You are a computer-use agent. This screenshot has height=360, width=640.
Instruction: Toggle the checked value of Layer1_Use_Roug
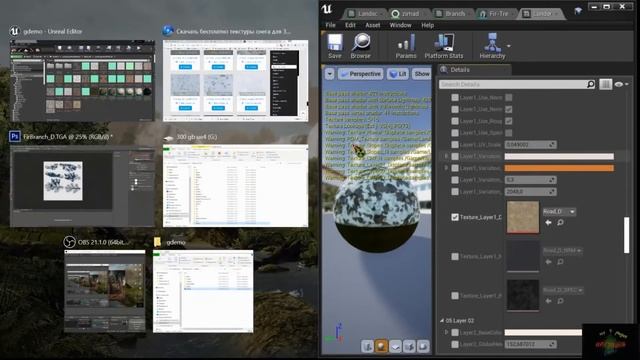click(509, 121)
